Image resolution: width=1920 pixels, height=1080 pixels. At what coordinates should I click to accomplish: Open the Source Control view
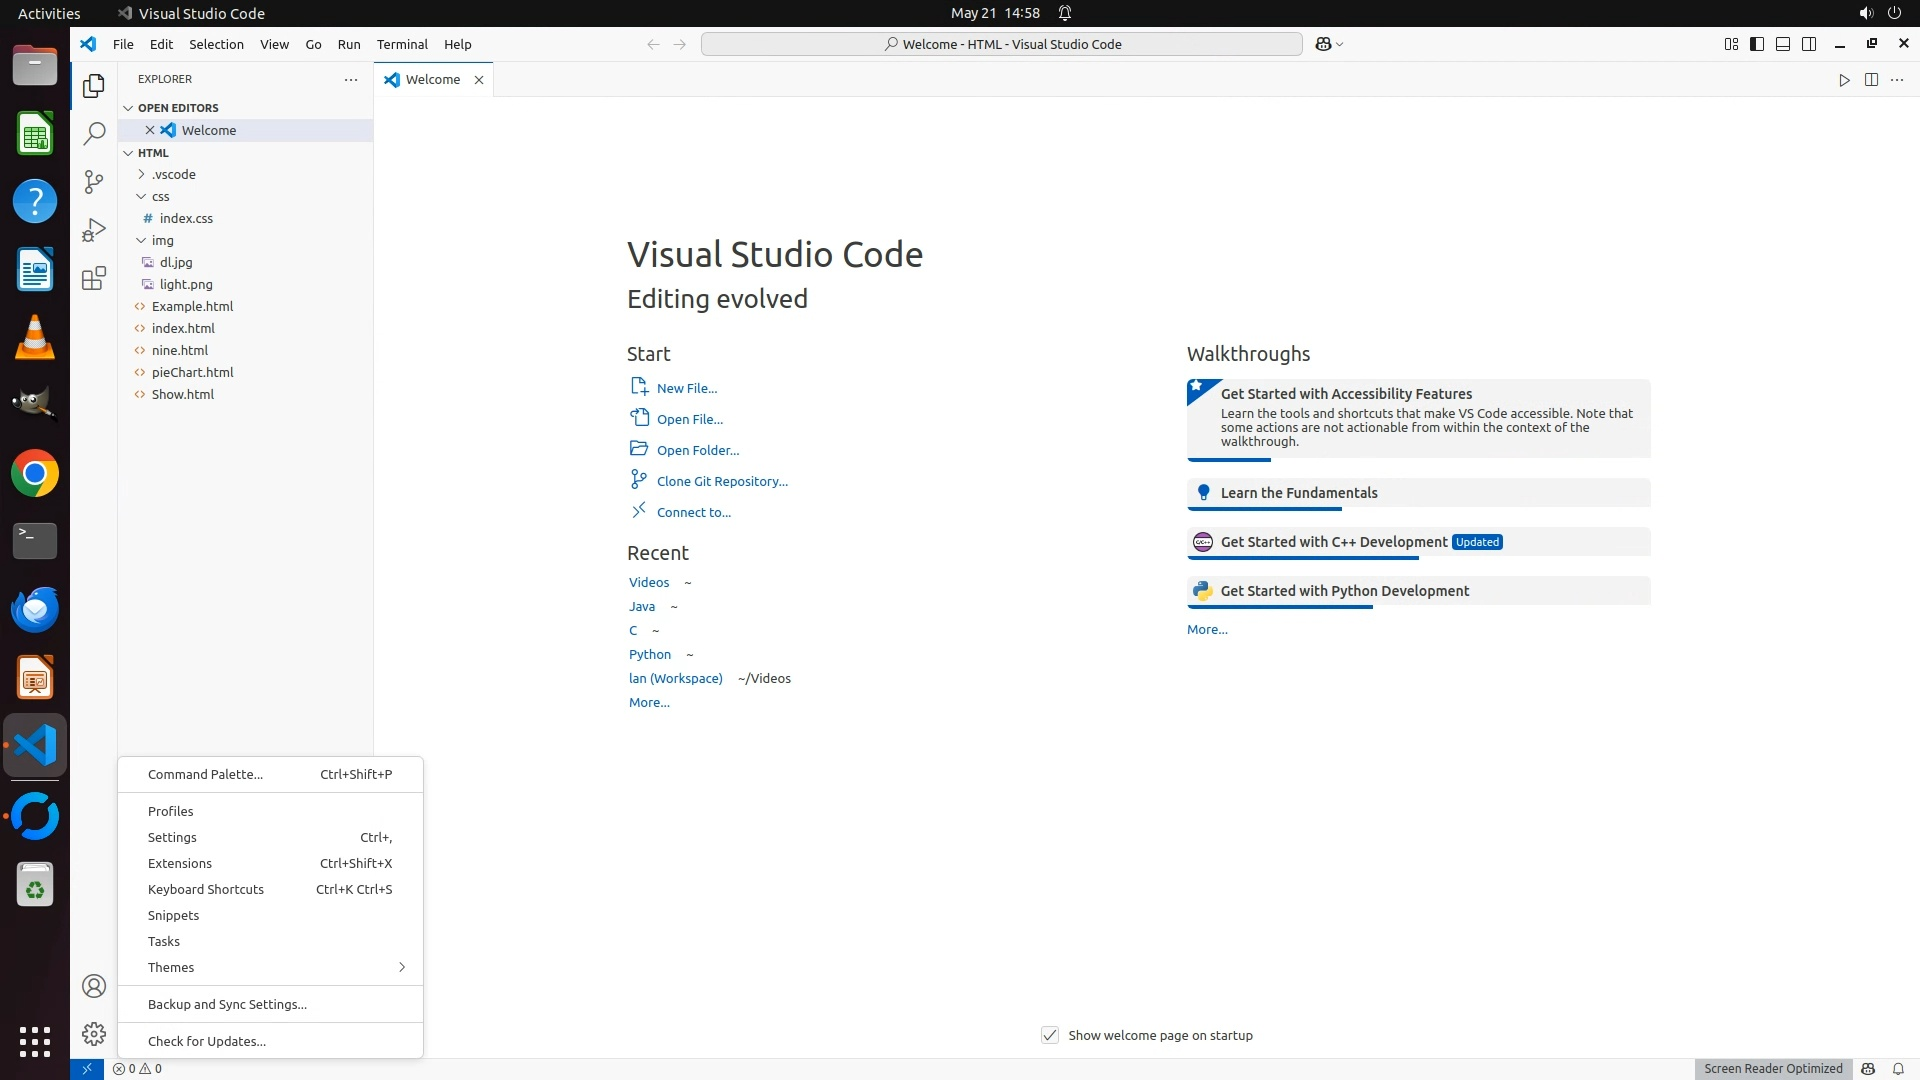click(x=94, y=181)
